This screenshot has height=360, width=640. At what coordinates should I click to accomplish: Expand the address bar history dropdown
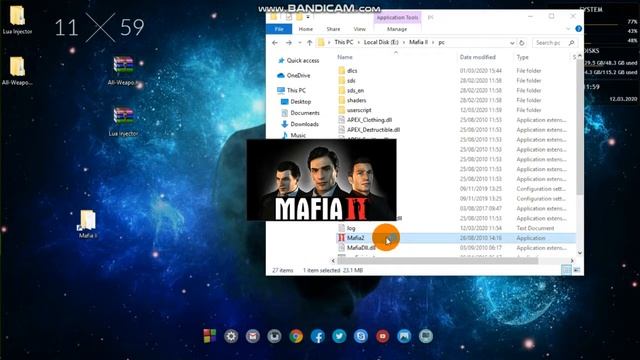click(512, 43)
